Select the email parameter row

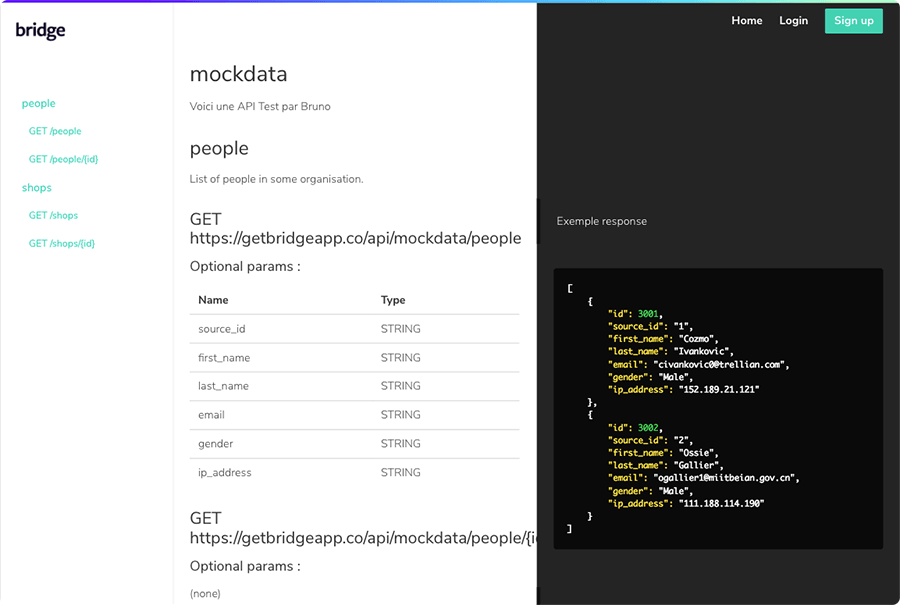click(354, 415)
